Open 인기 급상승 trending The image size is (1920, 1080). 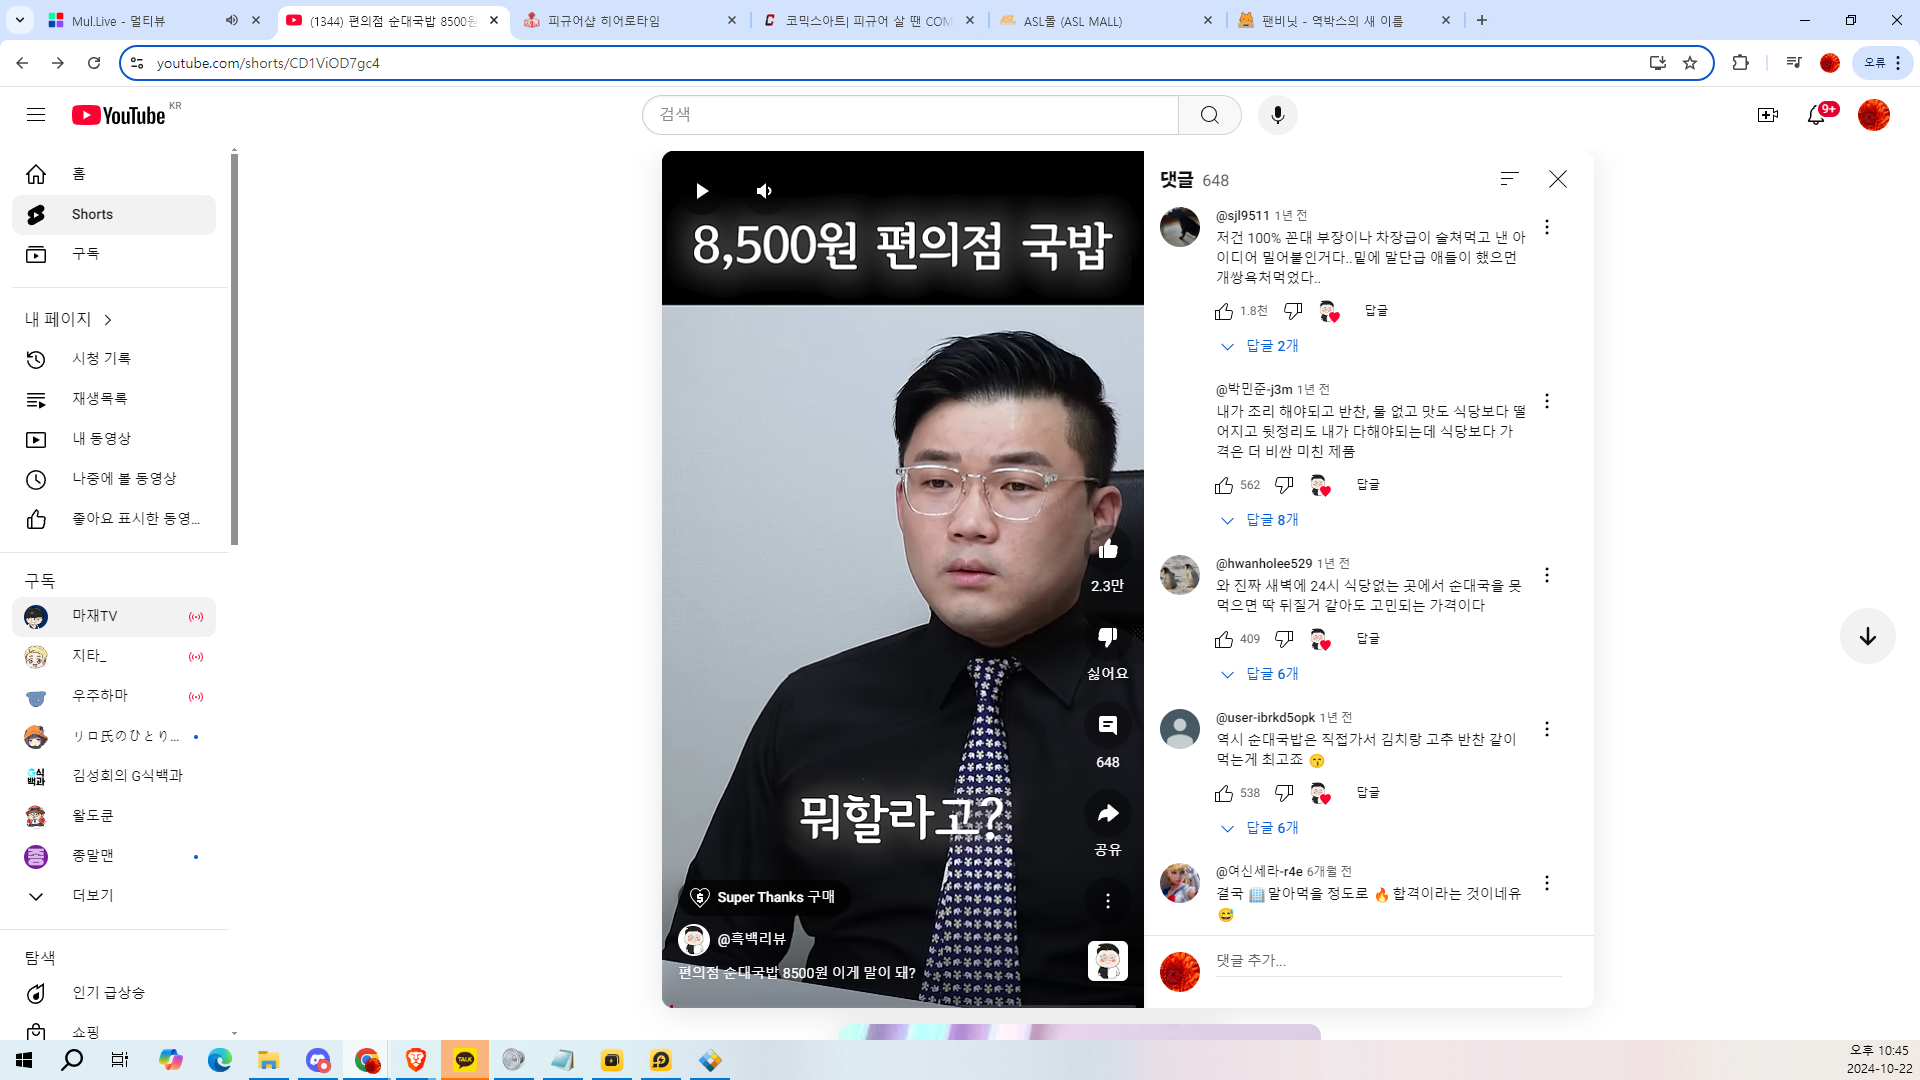[x=114, y=993]
